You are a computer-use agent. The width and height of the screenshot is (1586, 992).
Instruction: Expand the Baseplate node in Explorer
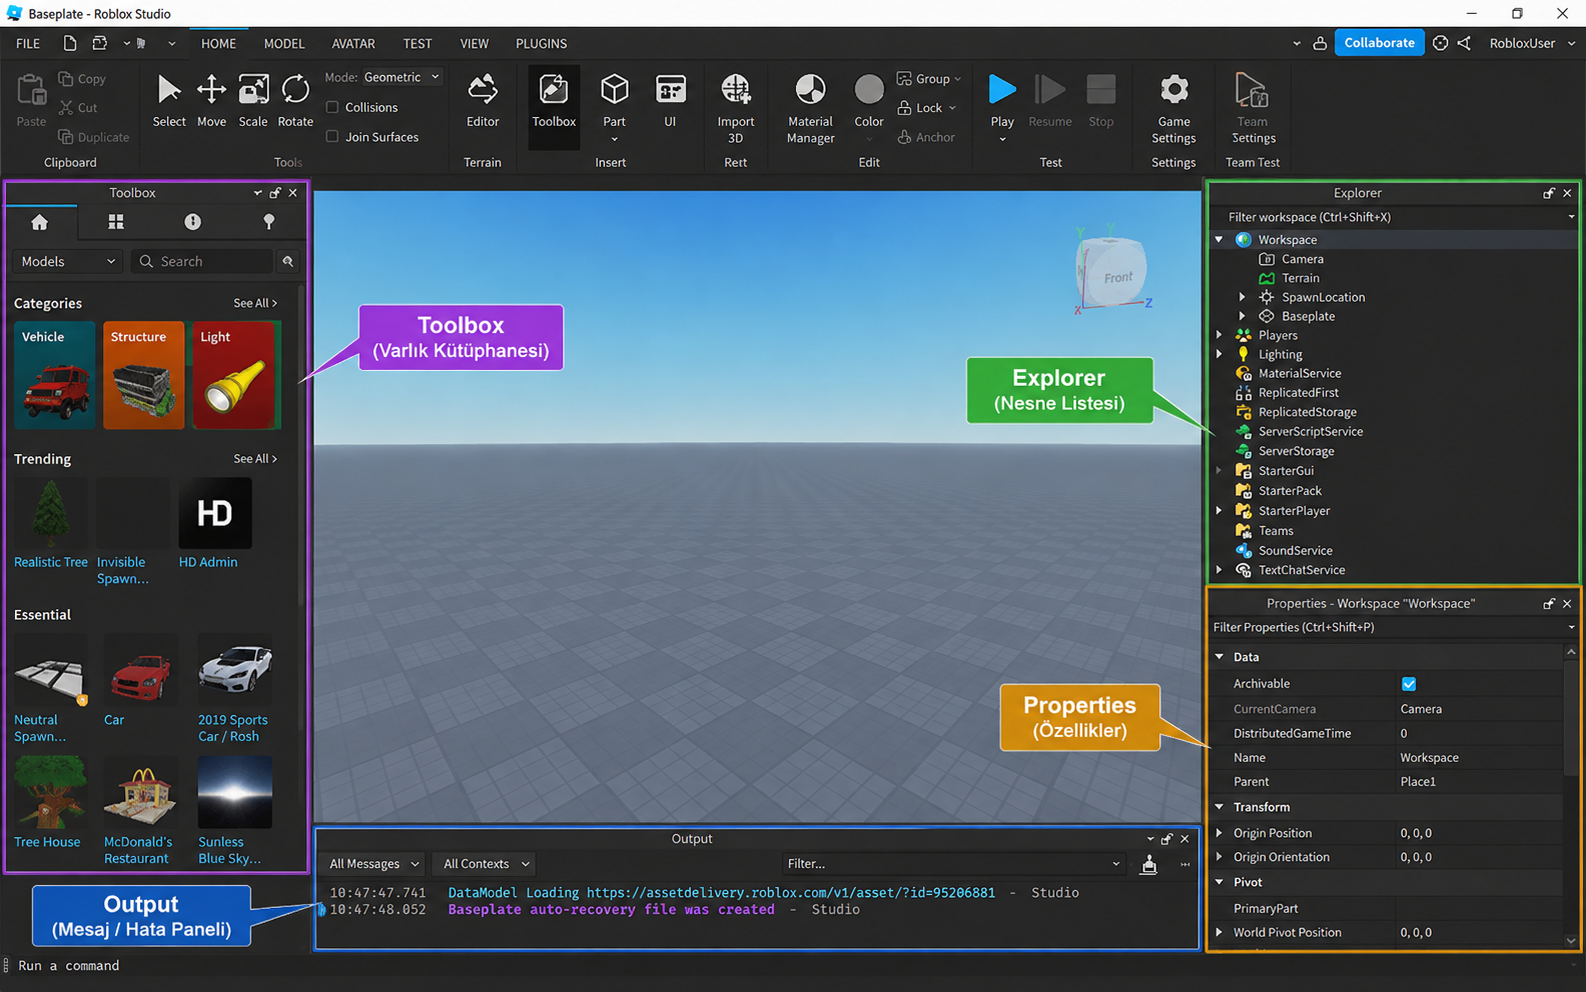pyautogui.click(x=1243, y=316)
